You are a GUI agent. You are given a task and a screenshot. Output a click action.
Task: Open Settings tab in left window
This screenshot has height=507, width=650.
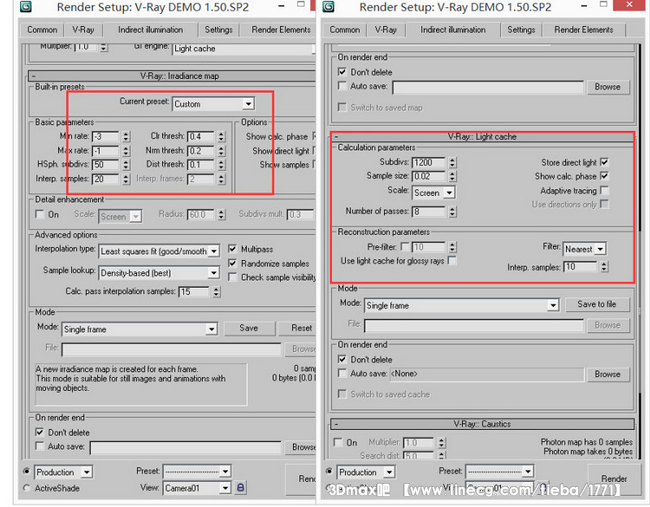218,30
